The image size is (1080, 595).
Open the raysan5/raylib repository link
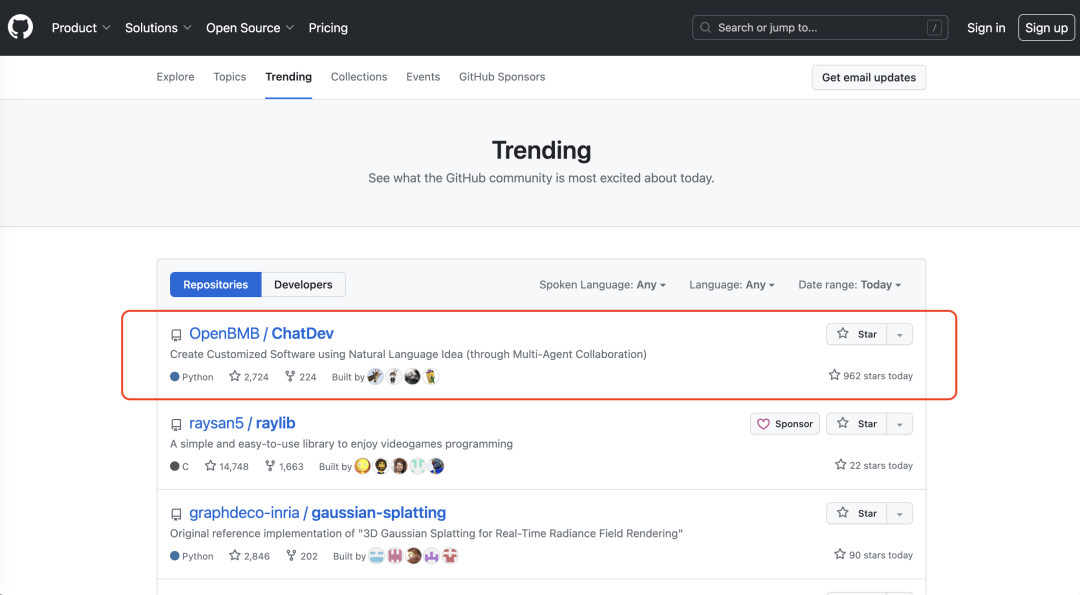(x=242, y=423)
